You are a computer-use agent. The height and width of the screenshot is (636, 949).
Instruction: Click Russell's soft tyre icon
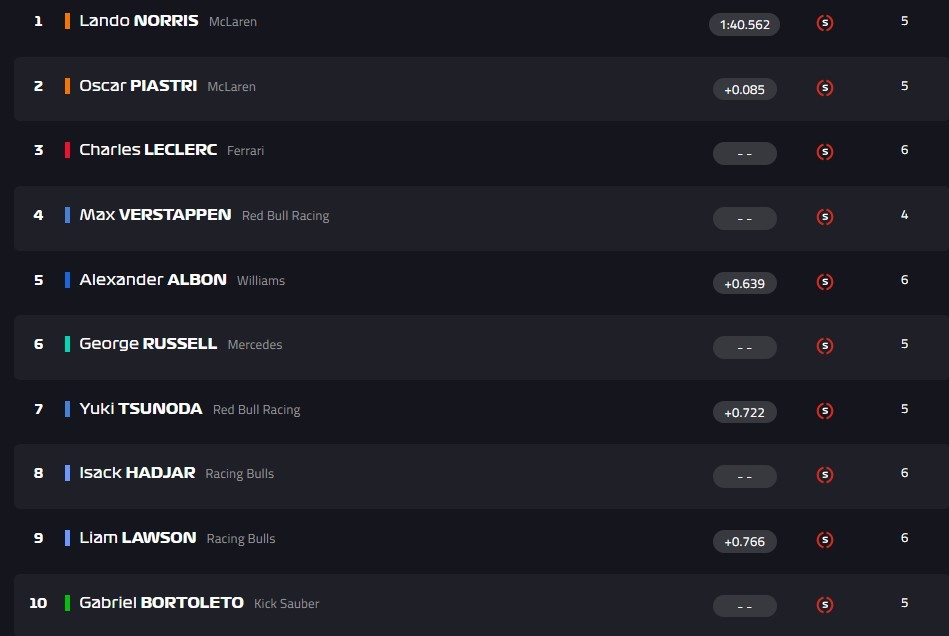[825, 346]
